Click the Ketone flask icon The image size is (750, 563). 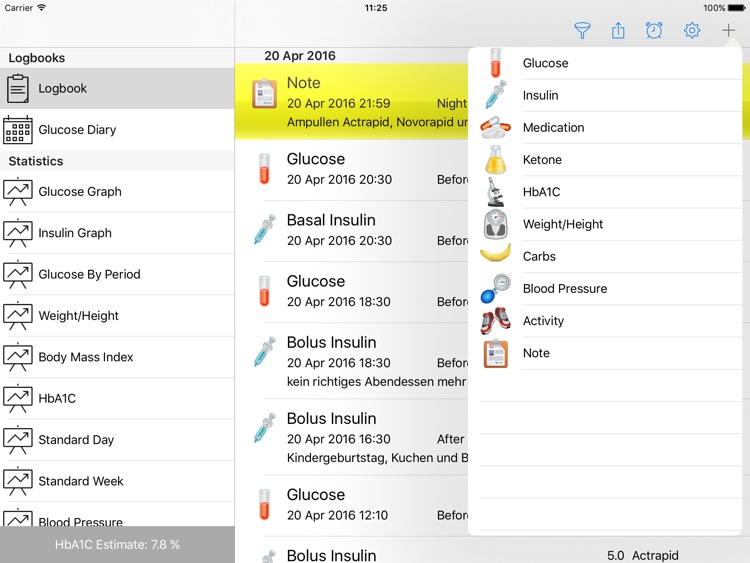(x=496, y=160)
